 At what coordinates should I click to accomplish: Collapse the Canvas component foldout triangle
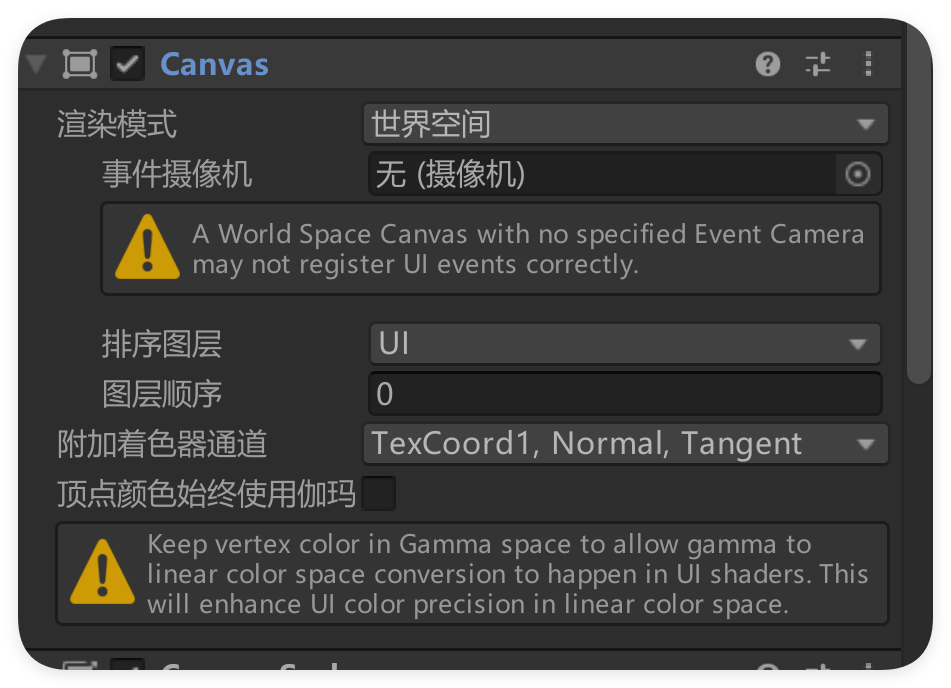tap(37, 65)
